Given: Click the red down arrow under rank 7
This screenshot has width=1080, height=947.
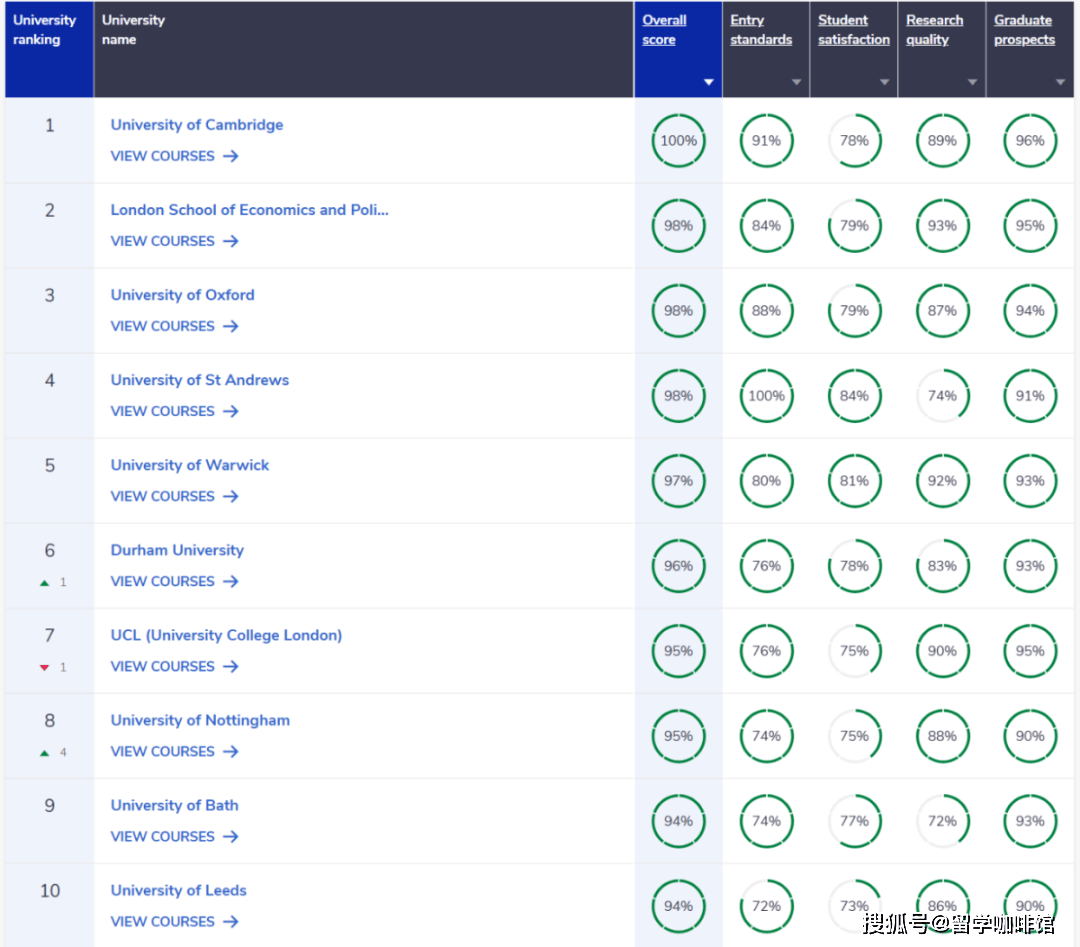Looking at the screenshot, I should (x=45, y=667).
